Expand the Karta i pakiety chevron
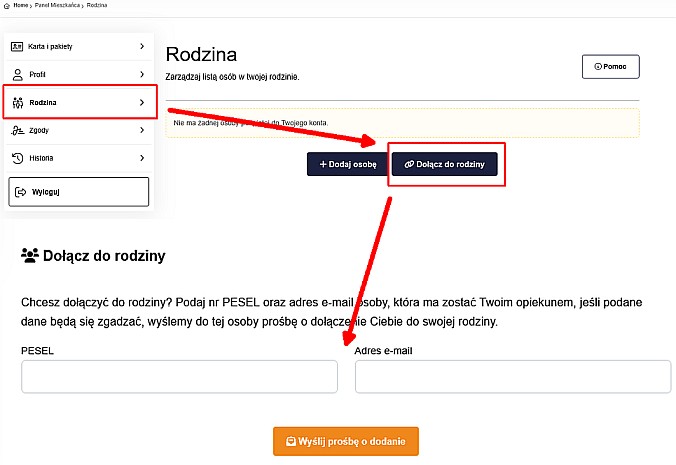Screen dimensions: 676x465 point(142,46)
